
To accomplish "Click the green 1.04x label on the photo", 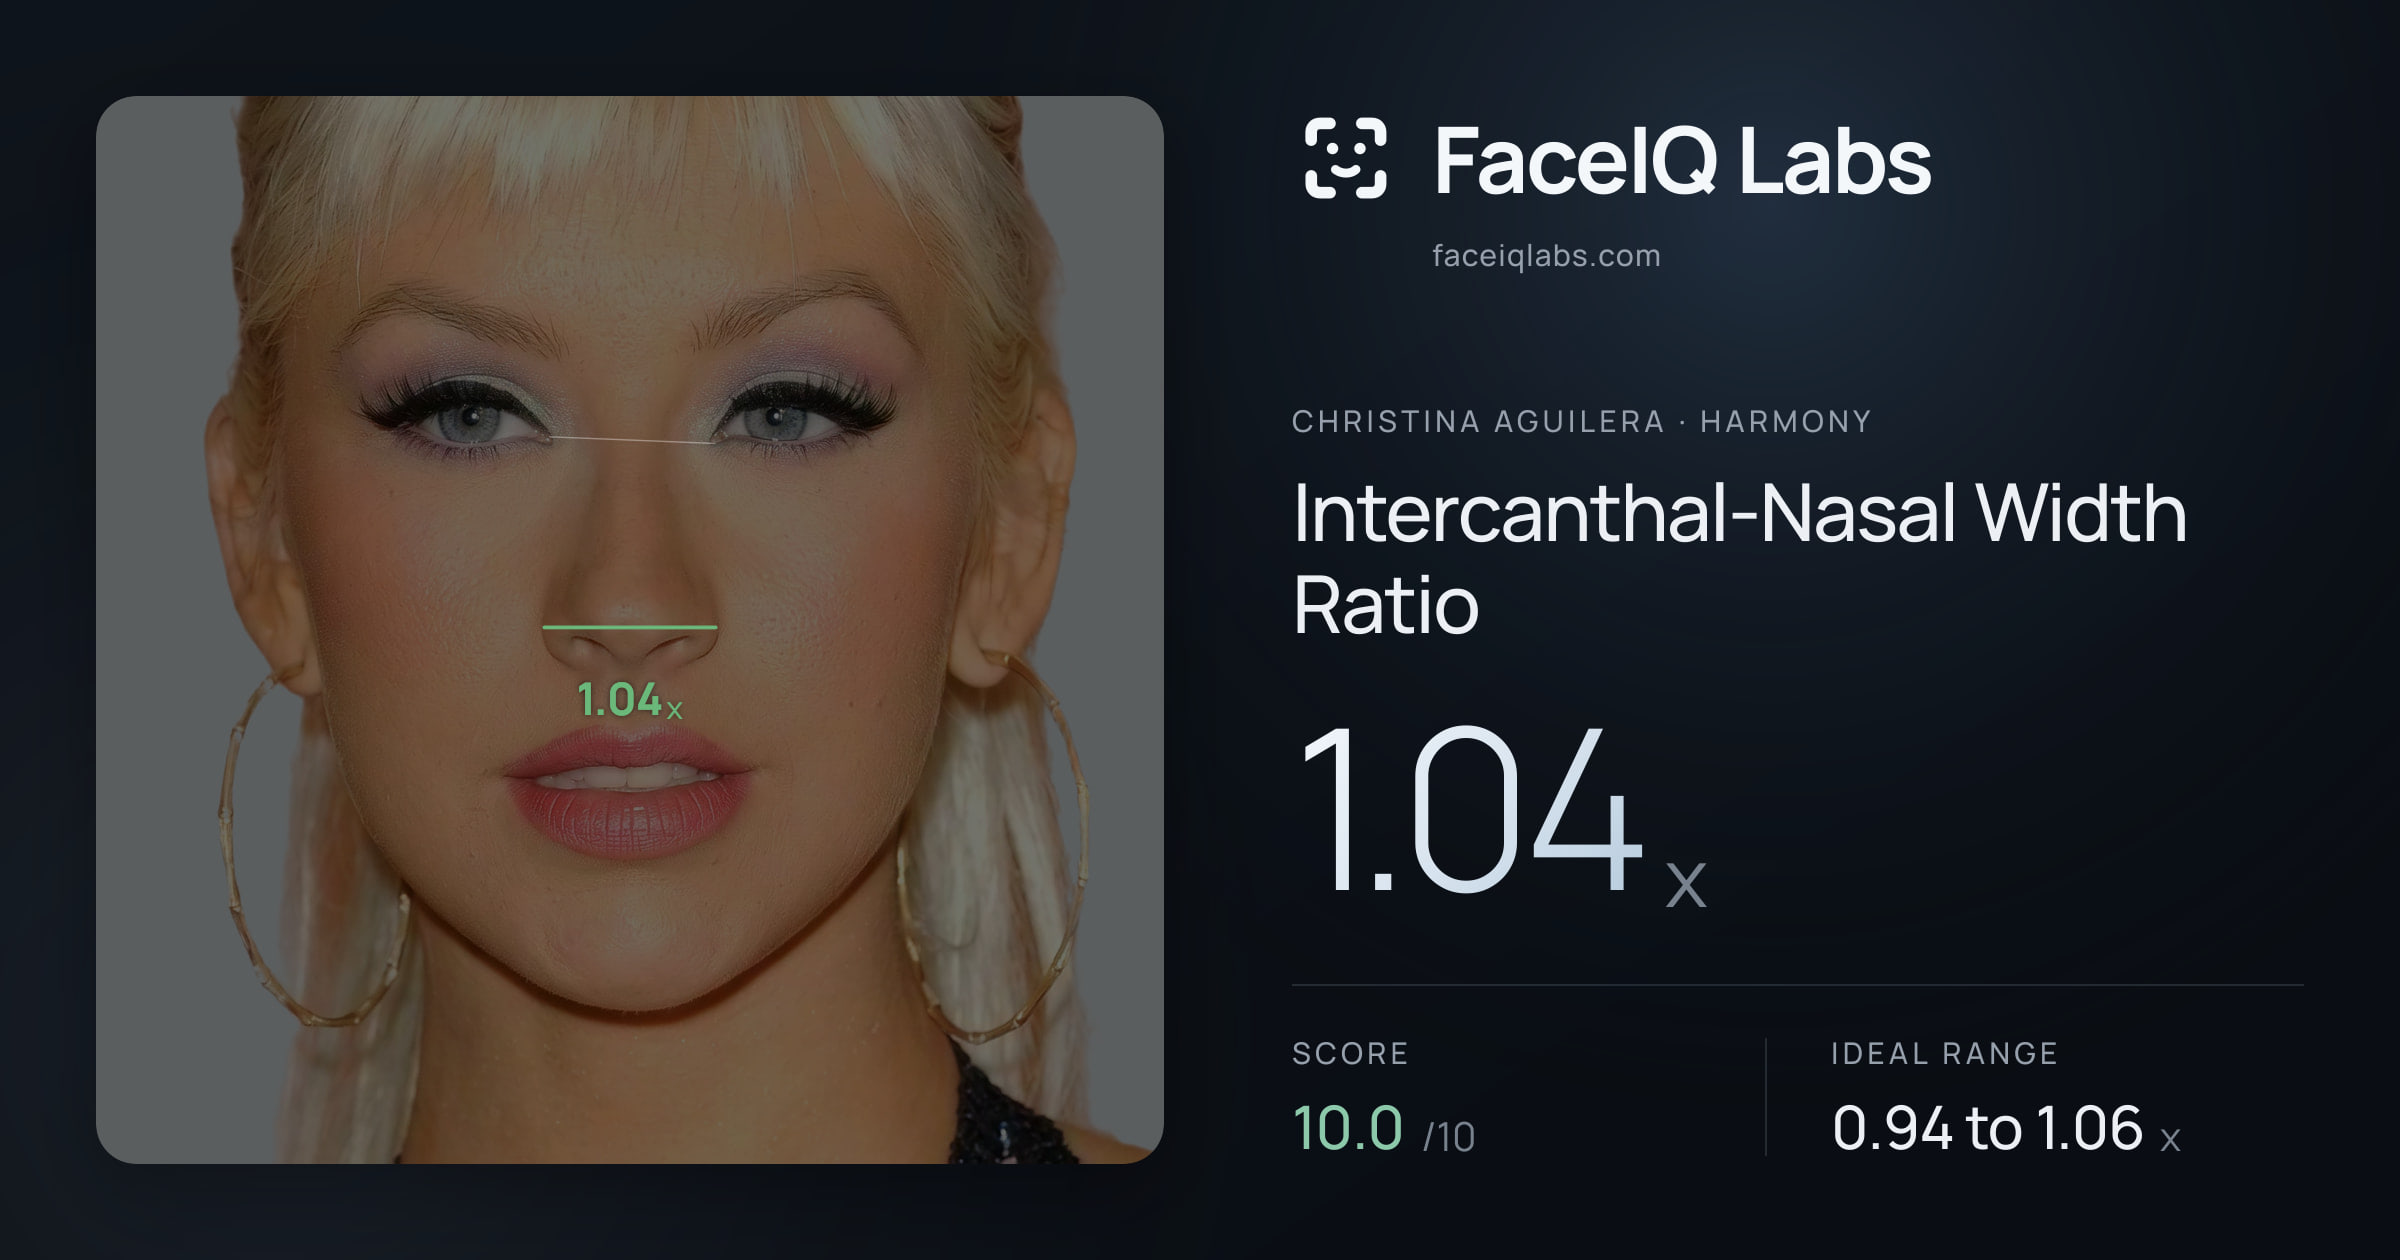I will click(630, 700).
